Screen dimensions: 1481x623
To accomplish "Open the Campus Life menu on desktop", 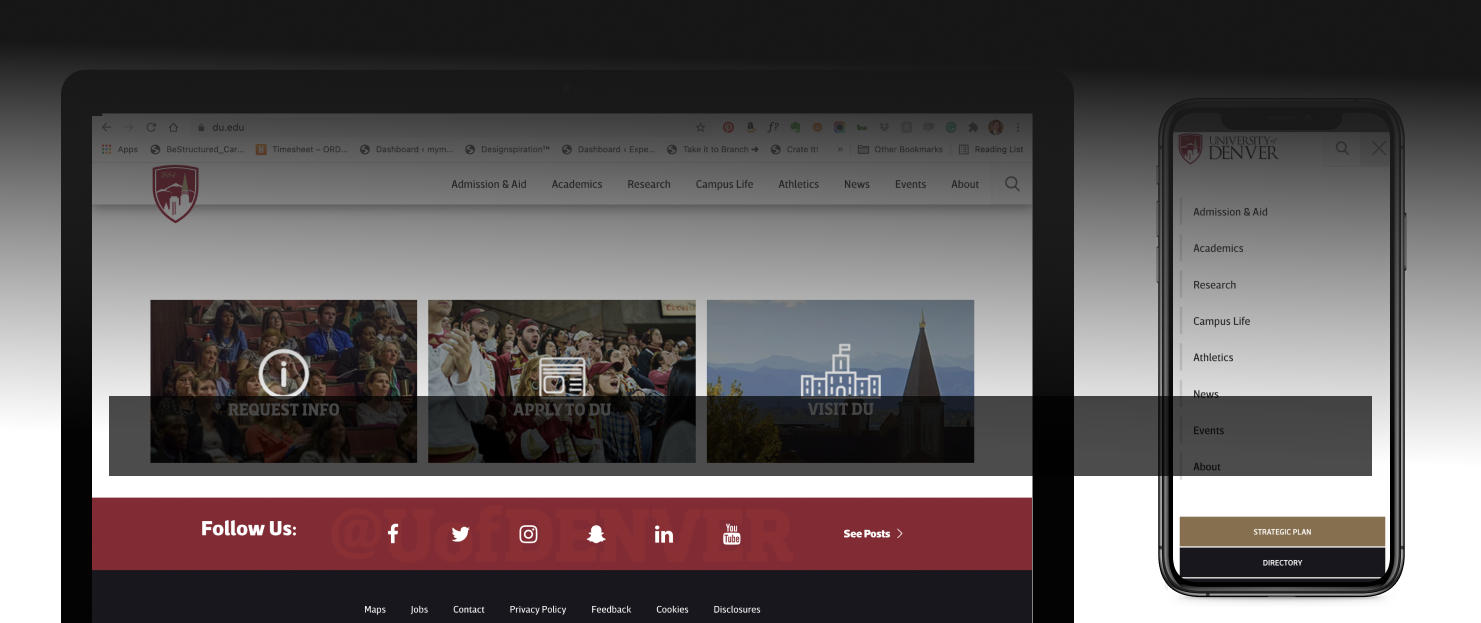I will pyautogui.click(x=724, y=184).
